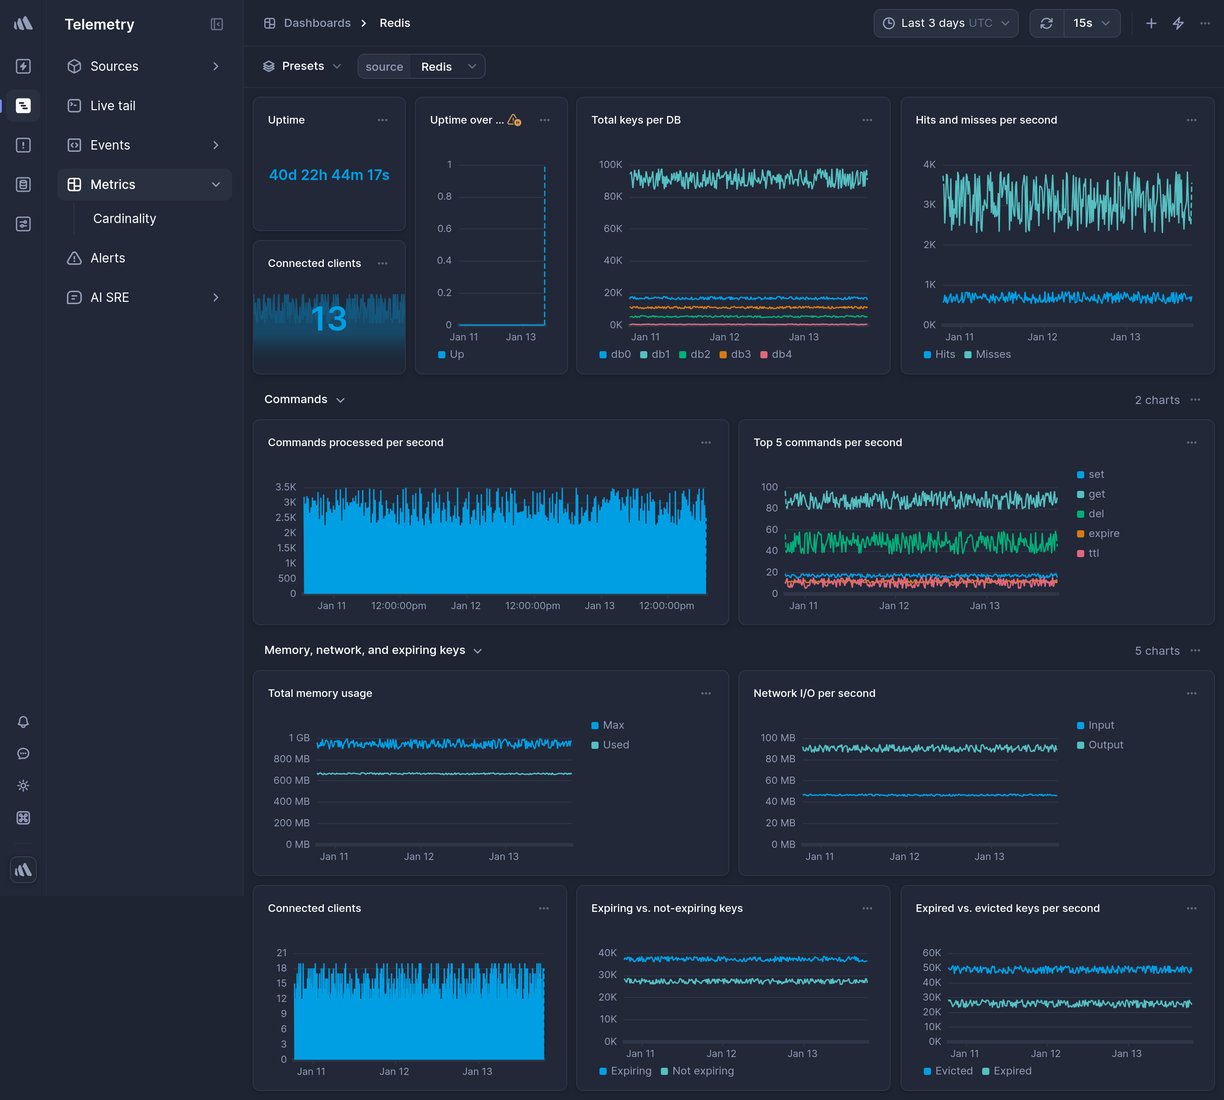This screenshot has width=1224, height=1100.
Task: Open the chat feedback bubble icon
Action: click(23, 753)
